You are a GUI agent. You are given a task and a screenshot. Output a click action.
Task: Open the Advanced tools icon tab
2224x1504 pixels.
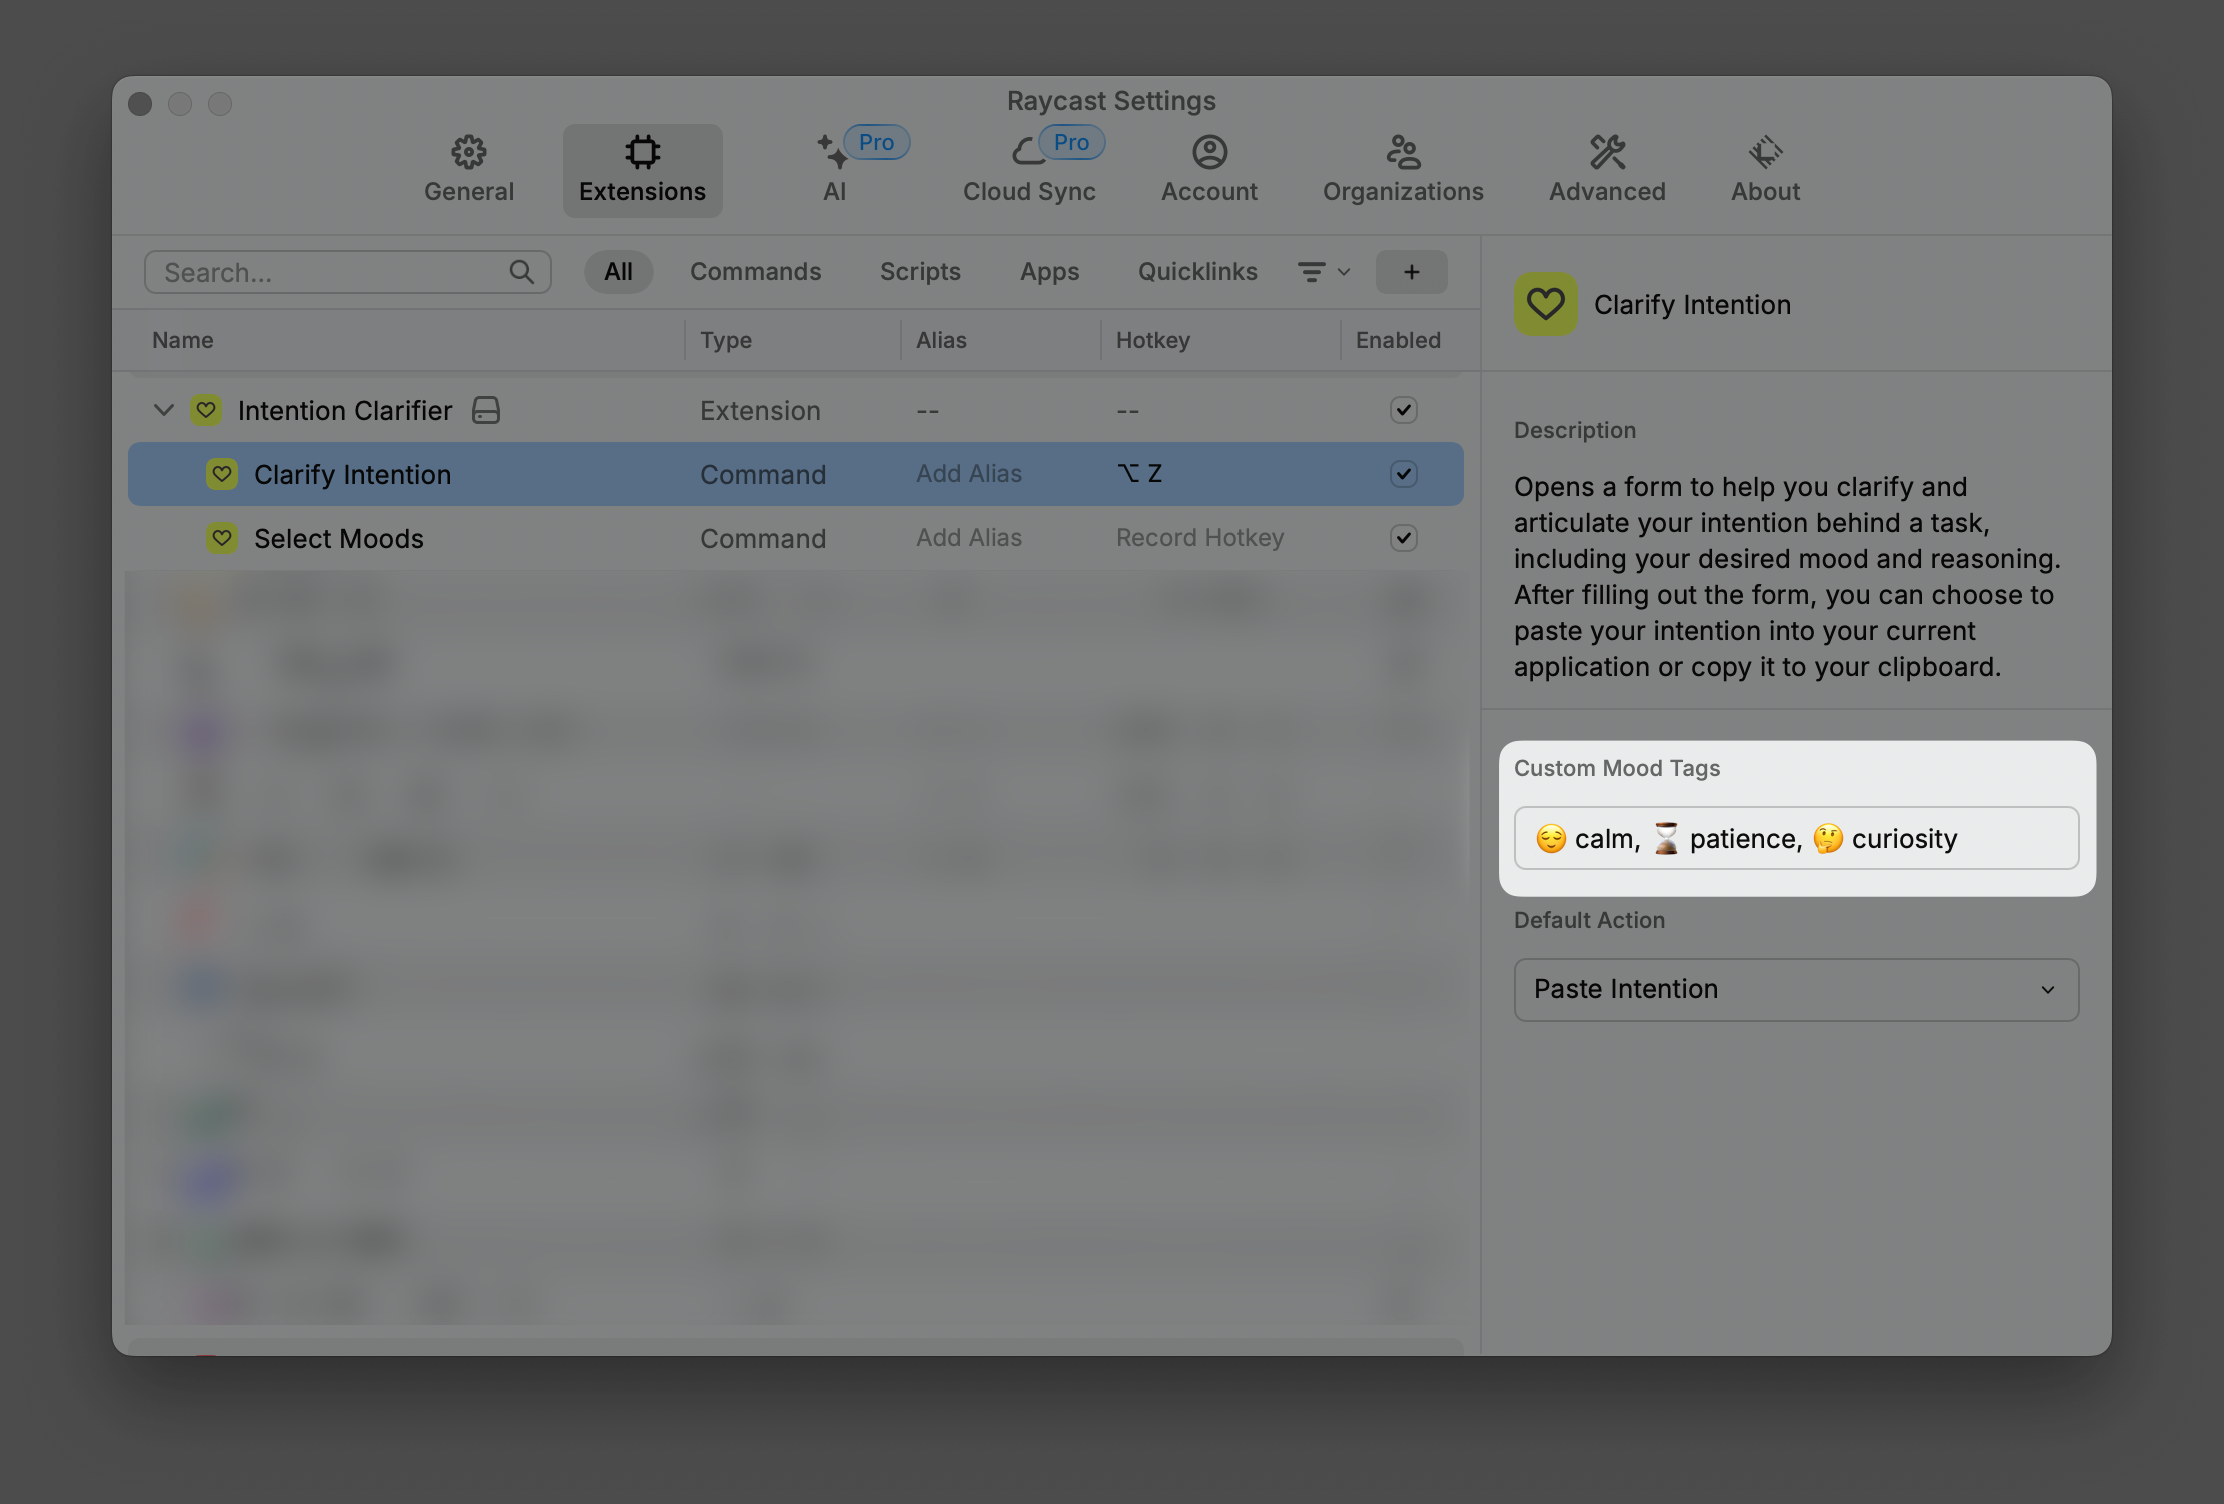(x=1607, y=153)
